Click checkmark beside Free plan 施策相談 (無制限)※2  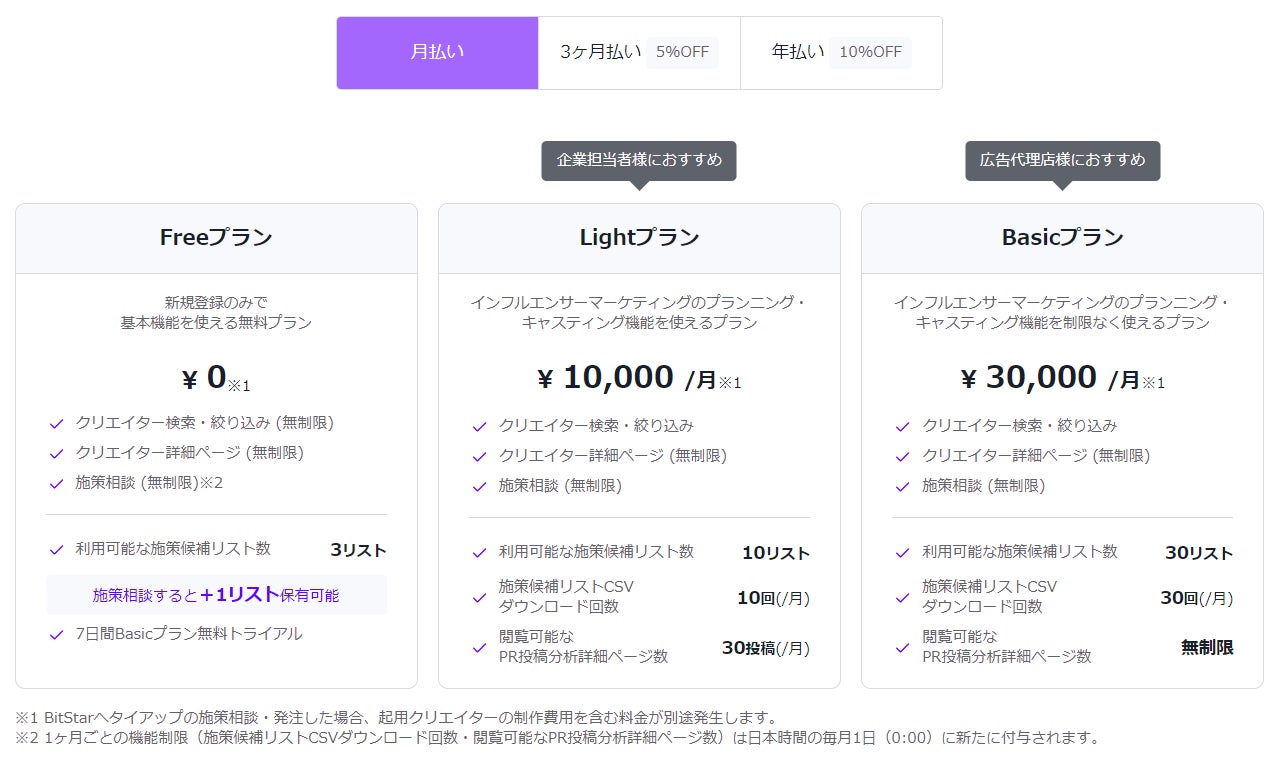(x=57, y=483)
